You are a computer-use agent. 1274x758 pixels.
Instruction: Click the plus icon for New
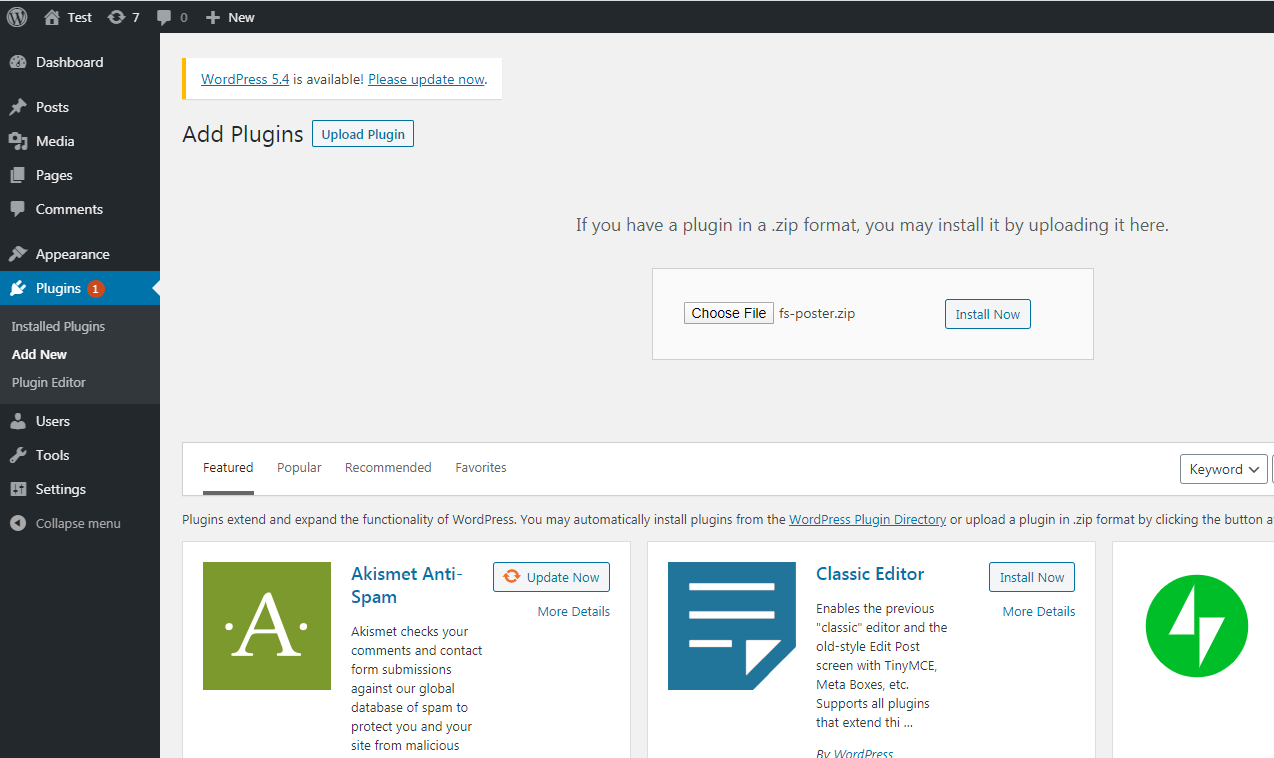pos(212,17)
